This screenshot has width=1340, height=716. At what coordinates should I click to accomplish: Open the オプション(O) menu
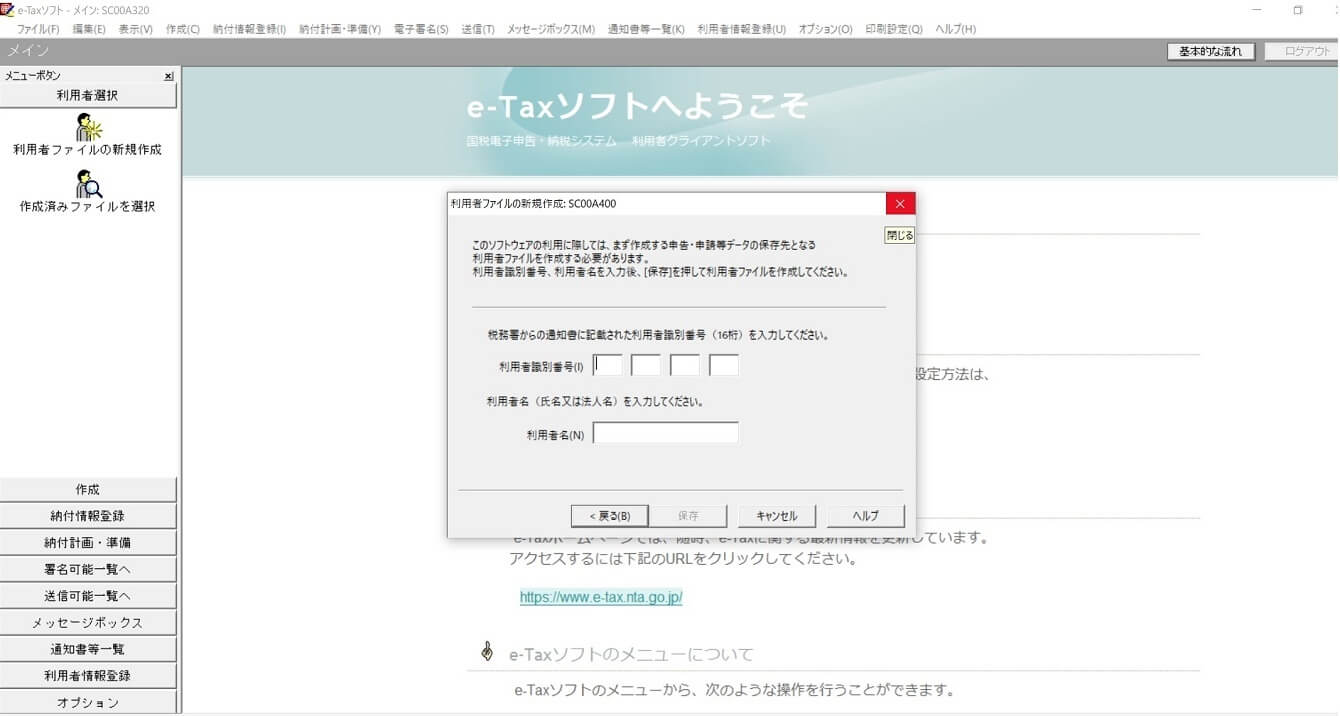click(x=825, y=29)
